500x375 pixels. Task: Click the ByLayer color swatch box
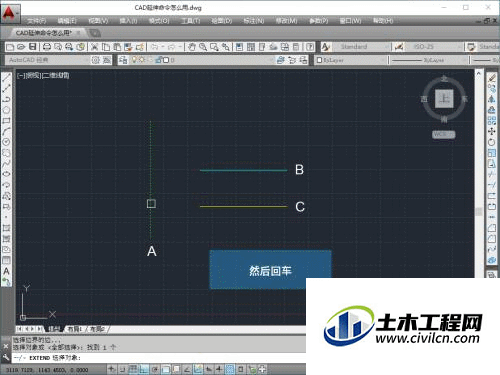click(x=319, y=60)
